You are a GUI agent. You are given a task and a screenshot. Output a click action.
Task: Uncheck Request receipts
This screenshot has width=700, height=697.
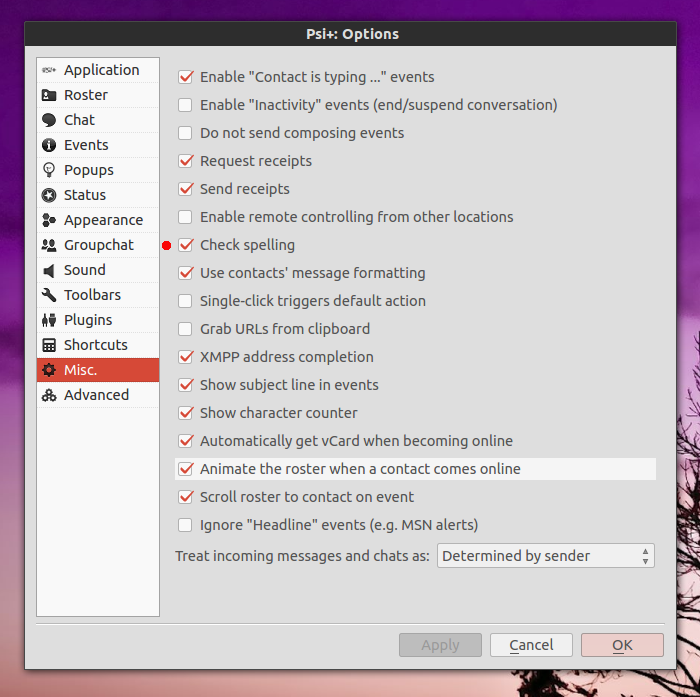click(x=185, y=161)
